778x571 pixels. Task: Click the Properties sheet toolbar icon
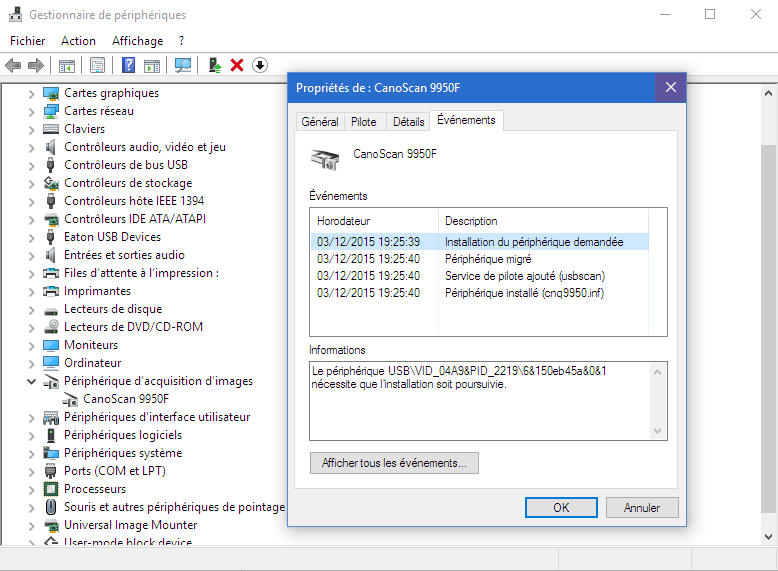97,65
